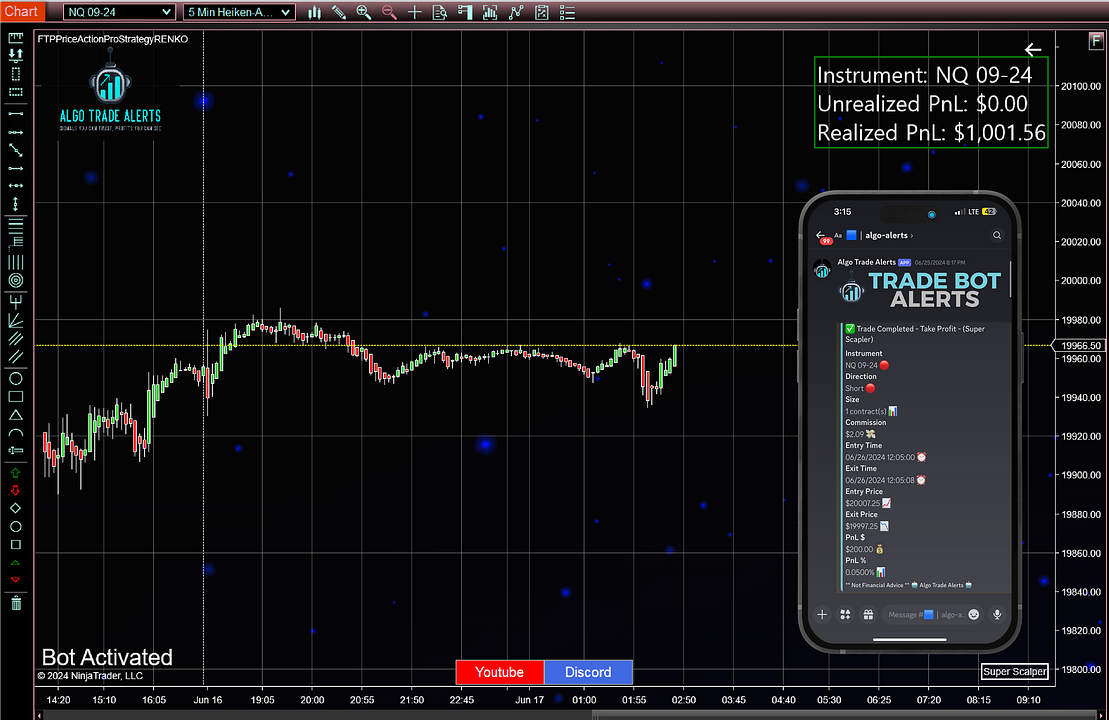Viewport: 1109px width, 720px height.
Task: Select the Rectangle drawing tool
Action: (x=16, y=397)
